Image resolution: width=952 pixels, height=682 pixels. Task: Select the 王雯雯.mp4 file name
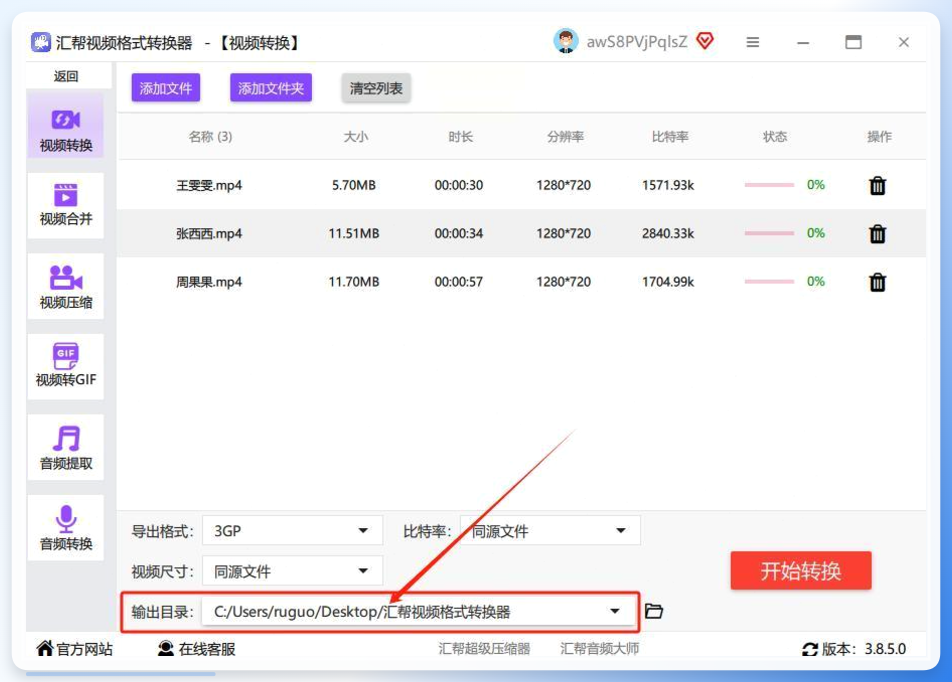tap(209, 185)
